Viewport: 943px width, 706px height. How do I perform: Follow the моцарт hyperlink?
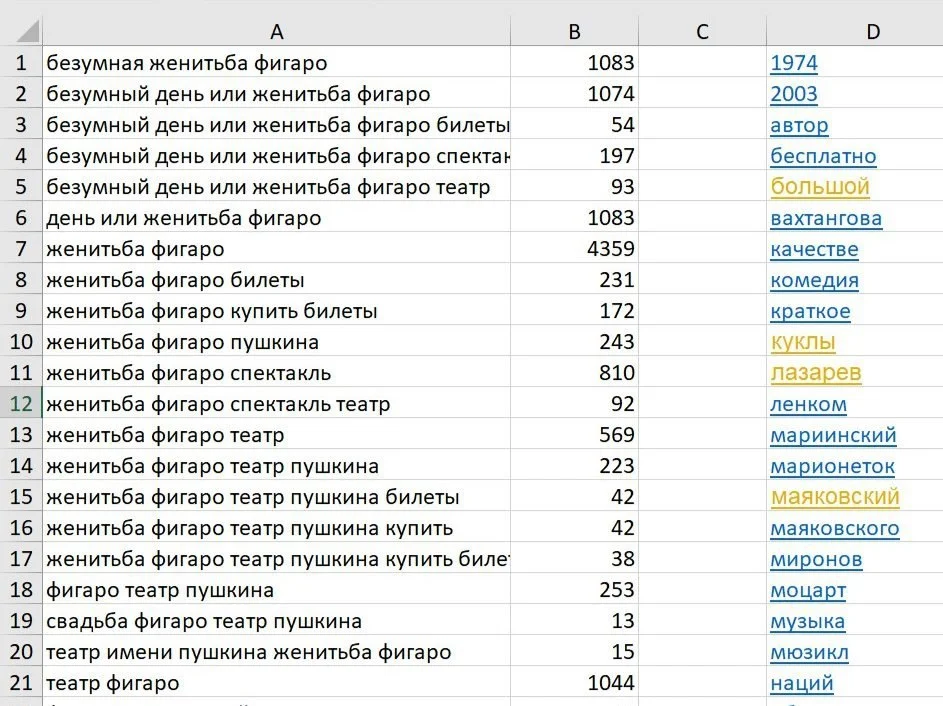(x=808, y=590)
